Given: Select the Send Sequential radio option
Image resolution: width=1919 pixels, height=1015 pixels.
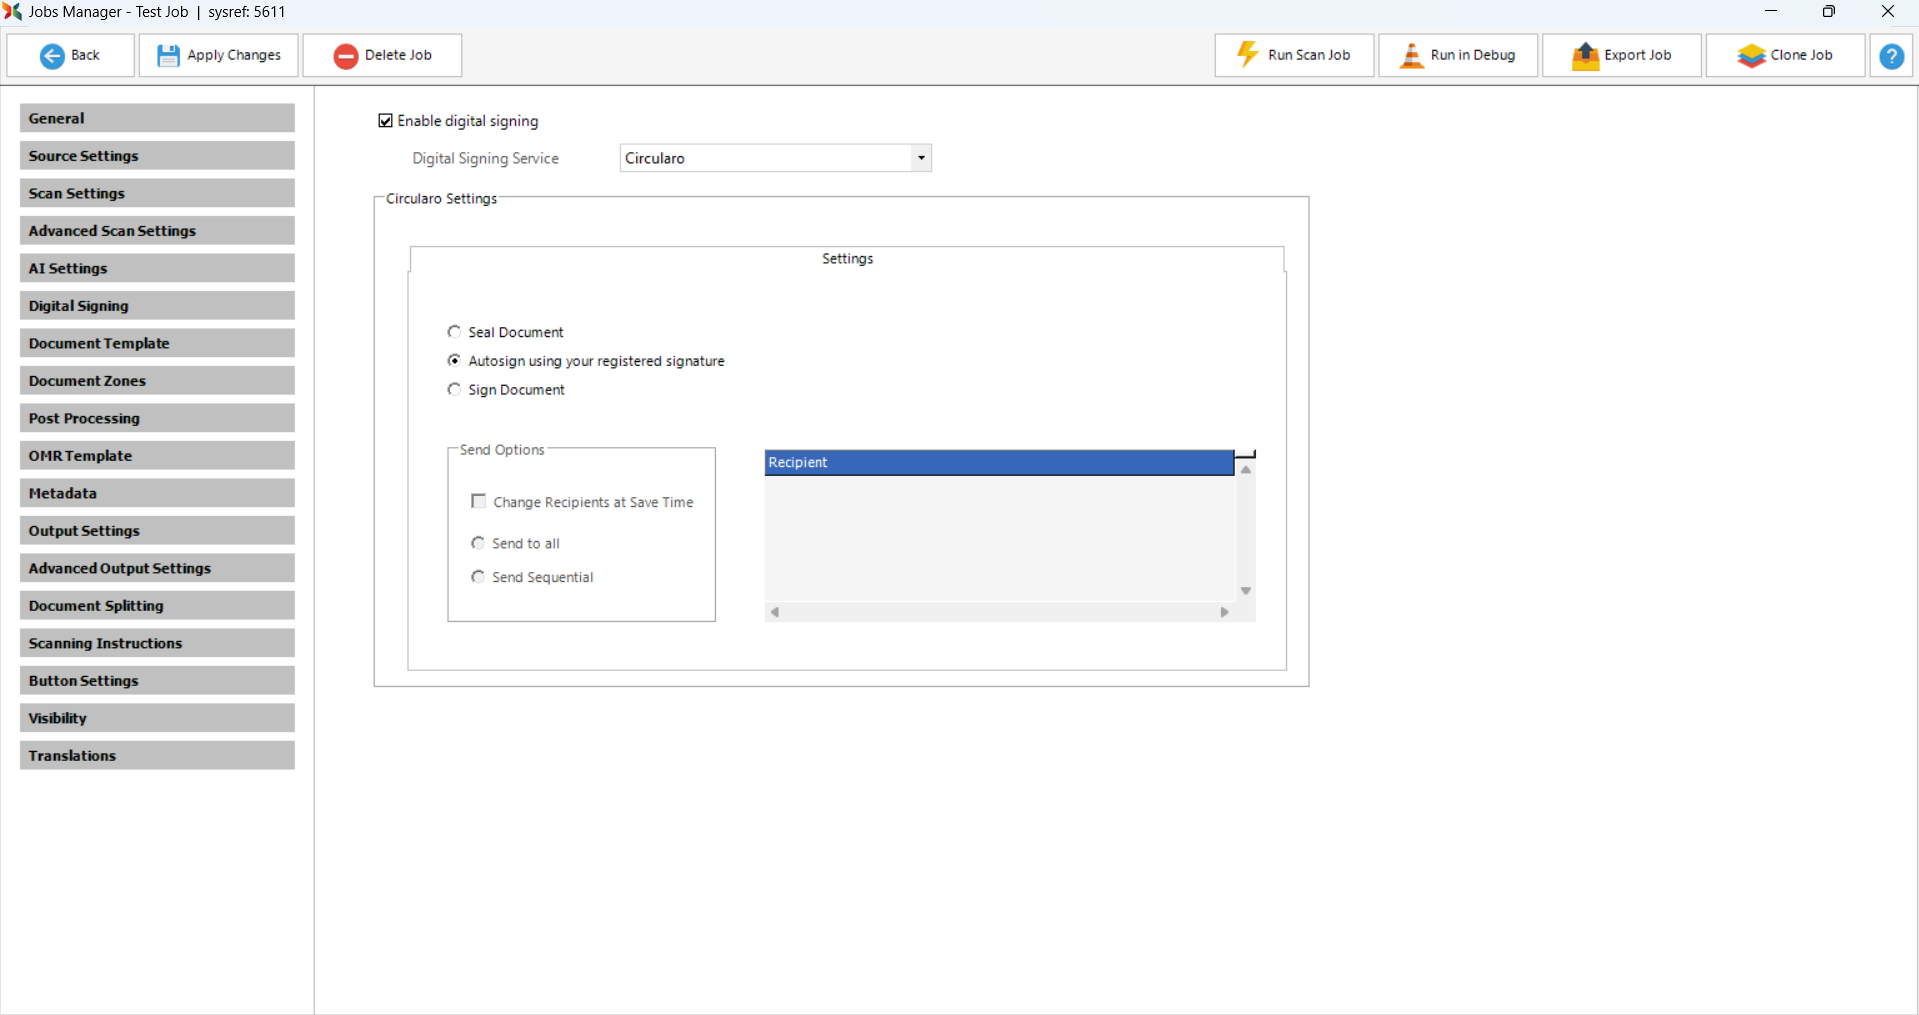Looking at the screenshot, I should (478, 577).
